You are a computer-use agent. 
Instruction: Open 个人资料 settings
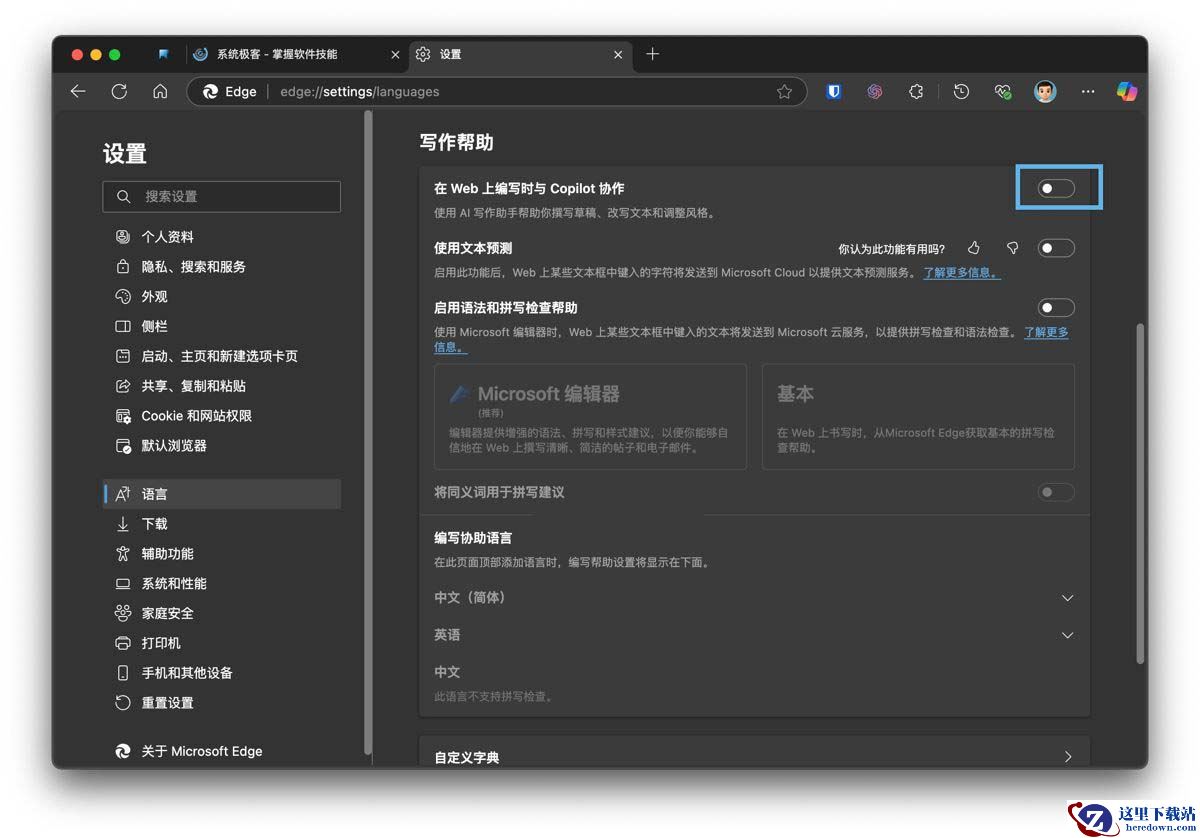(222, 237)
